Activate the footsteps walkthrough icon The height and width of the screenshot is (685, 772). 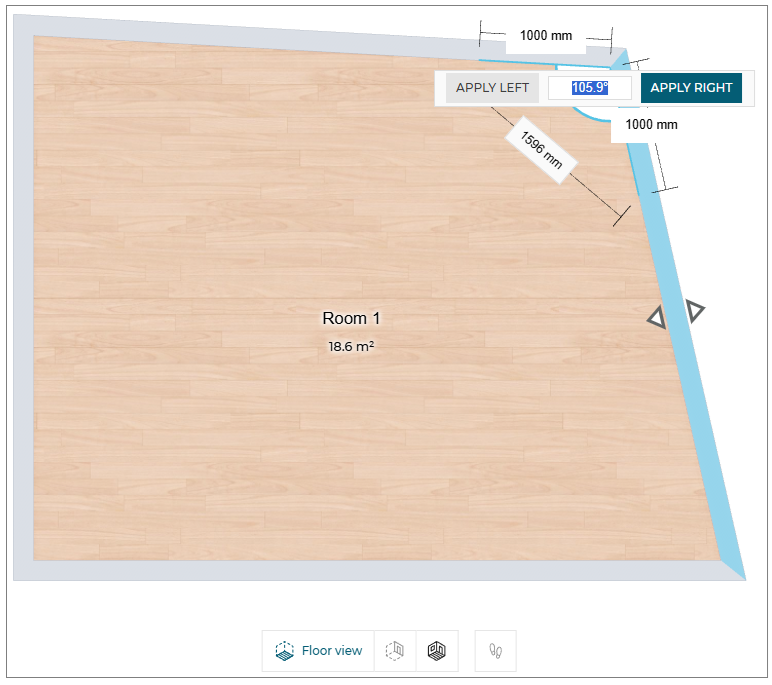point(495,651)
